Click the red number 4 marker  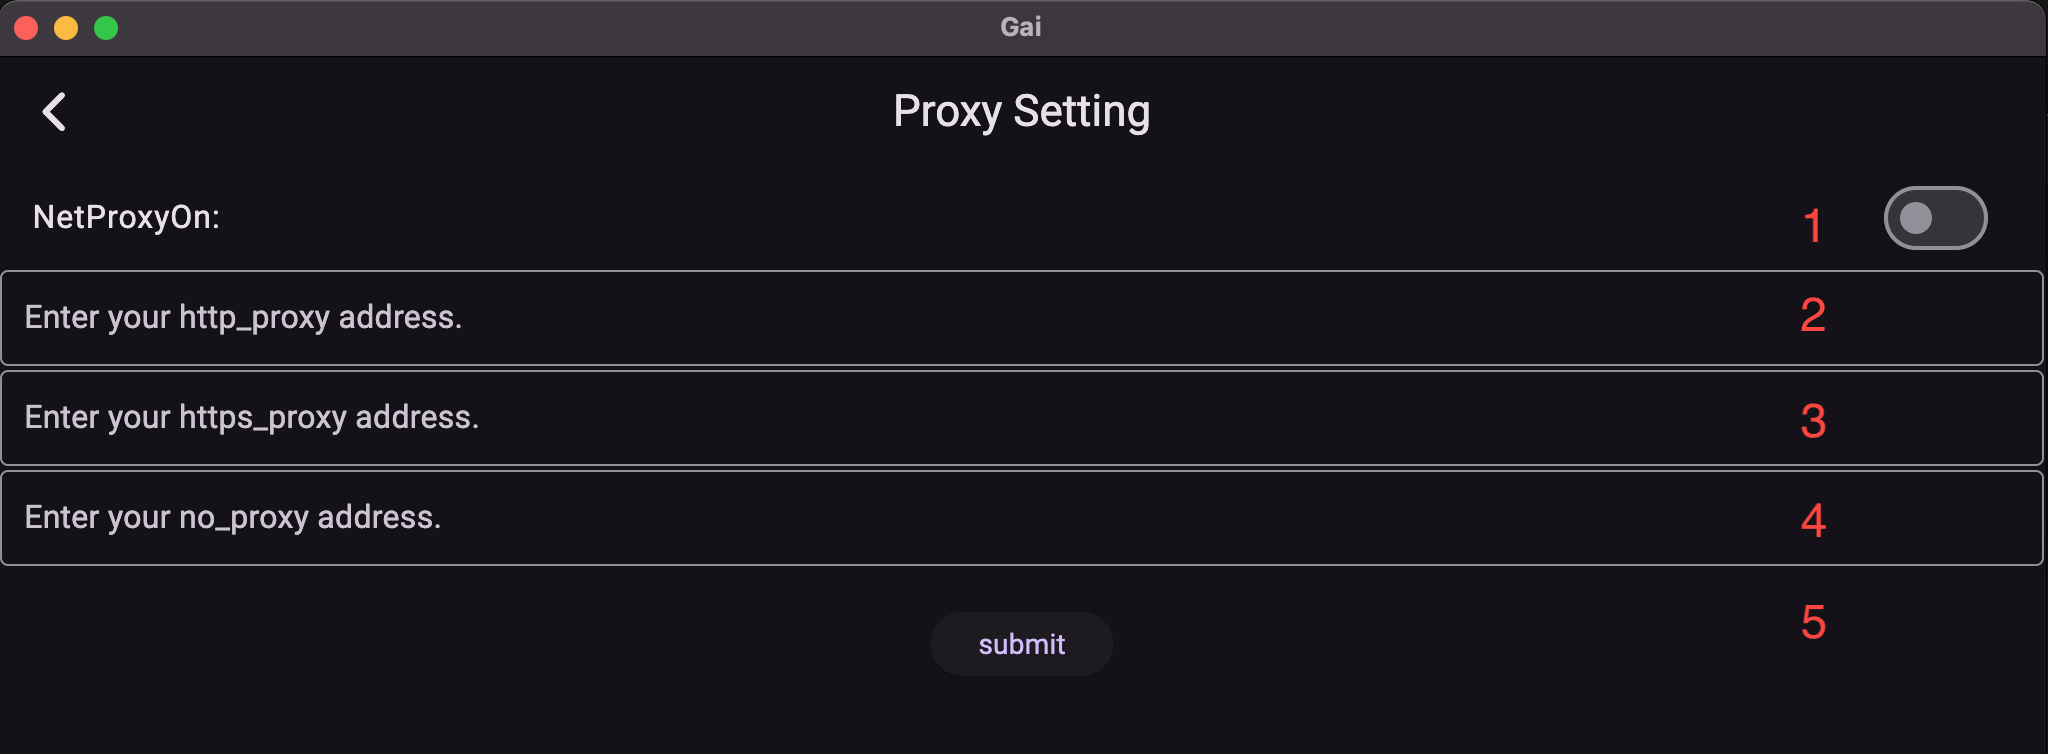(x=1813, y=520)
